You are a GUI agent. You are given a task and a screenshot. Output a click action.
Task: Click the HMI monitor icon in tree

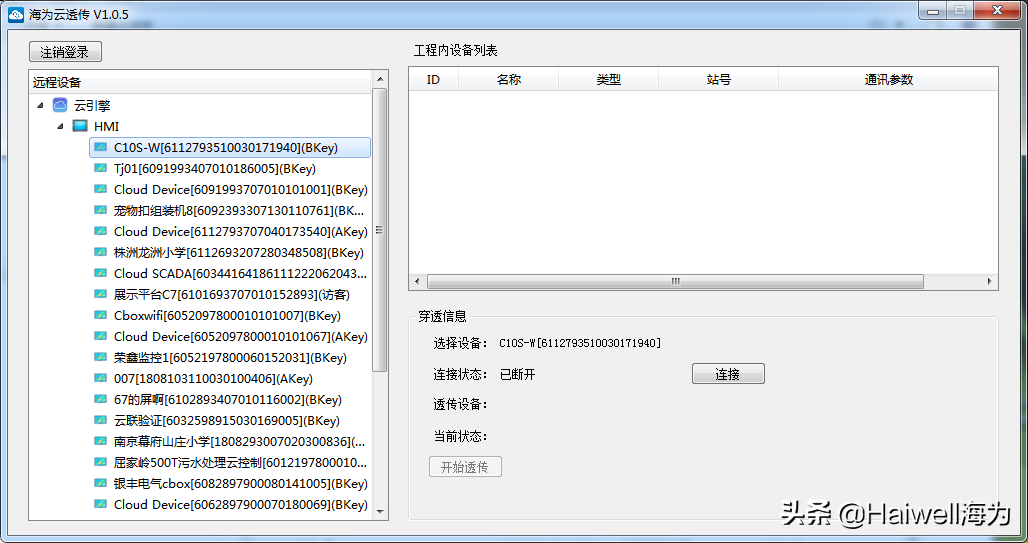(80, 126)
